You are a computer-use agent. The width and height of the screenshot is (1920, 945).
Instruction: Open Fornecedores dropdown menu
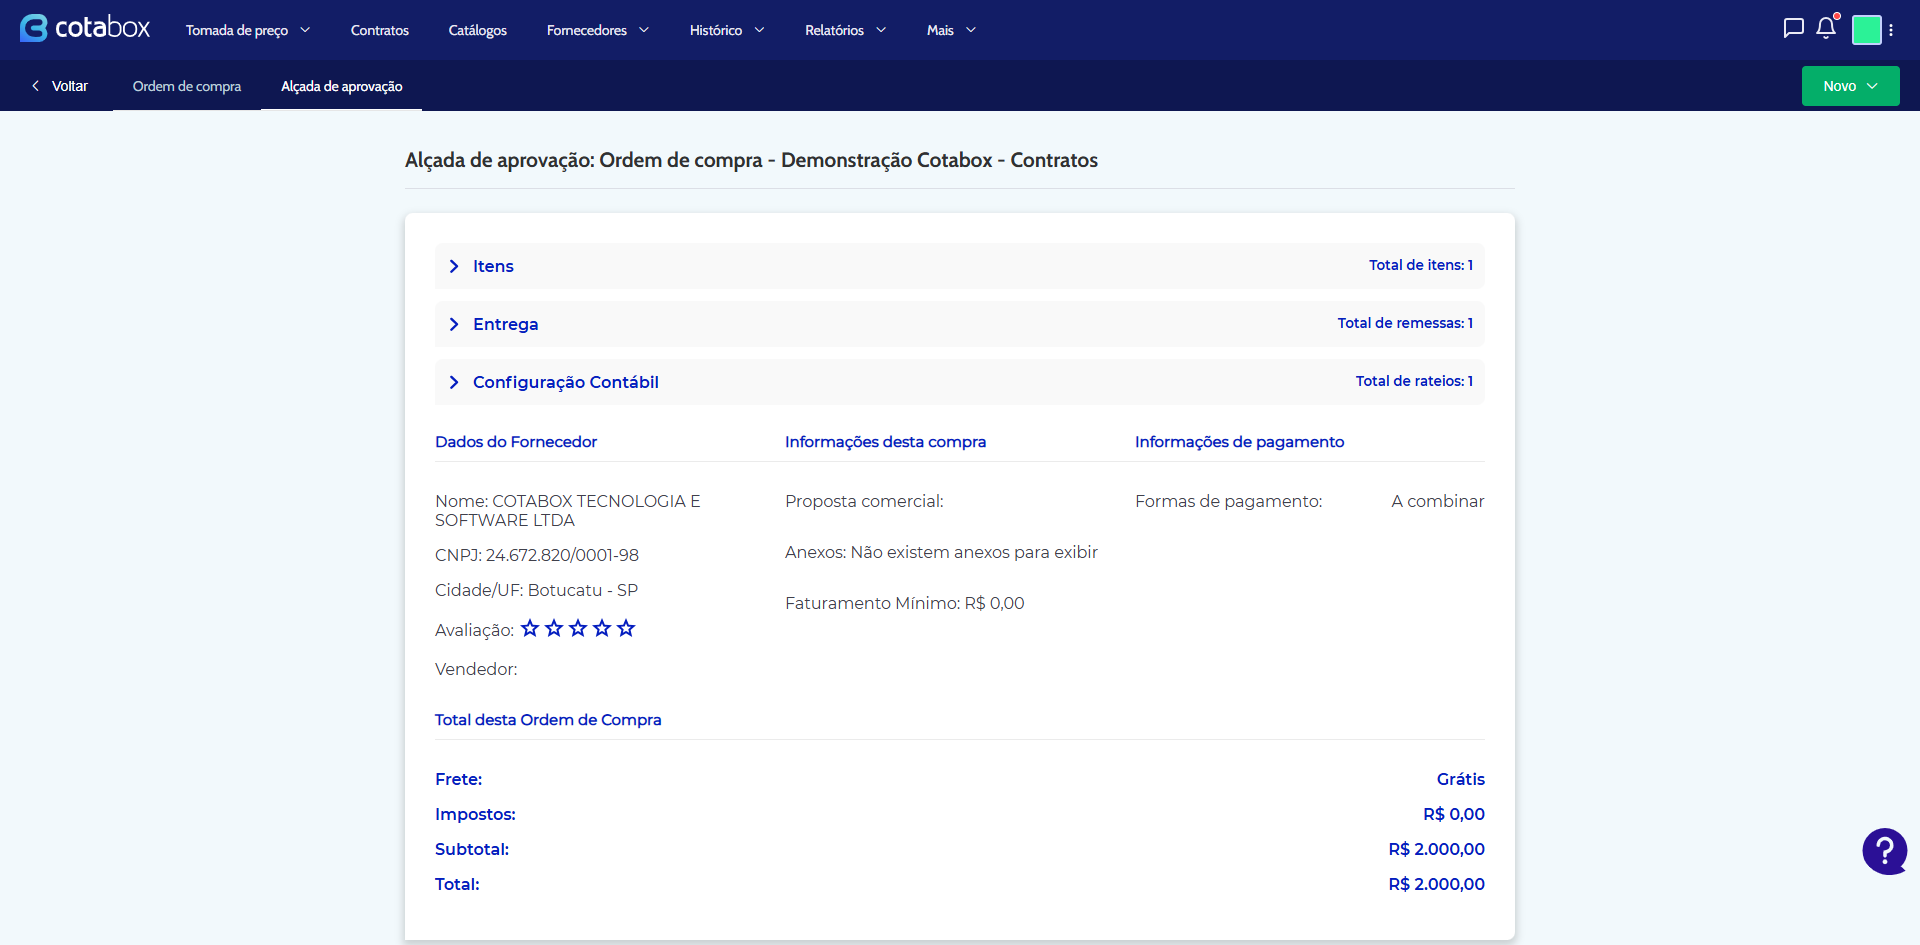click(x=597, y=30)
